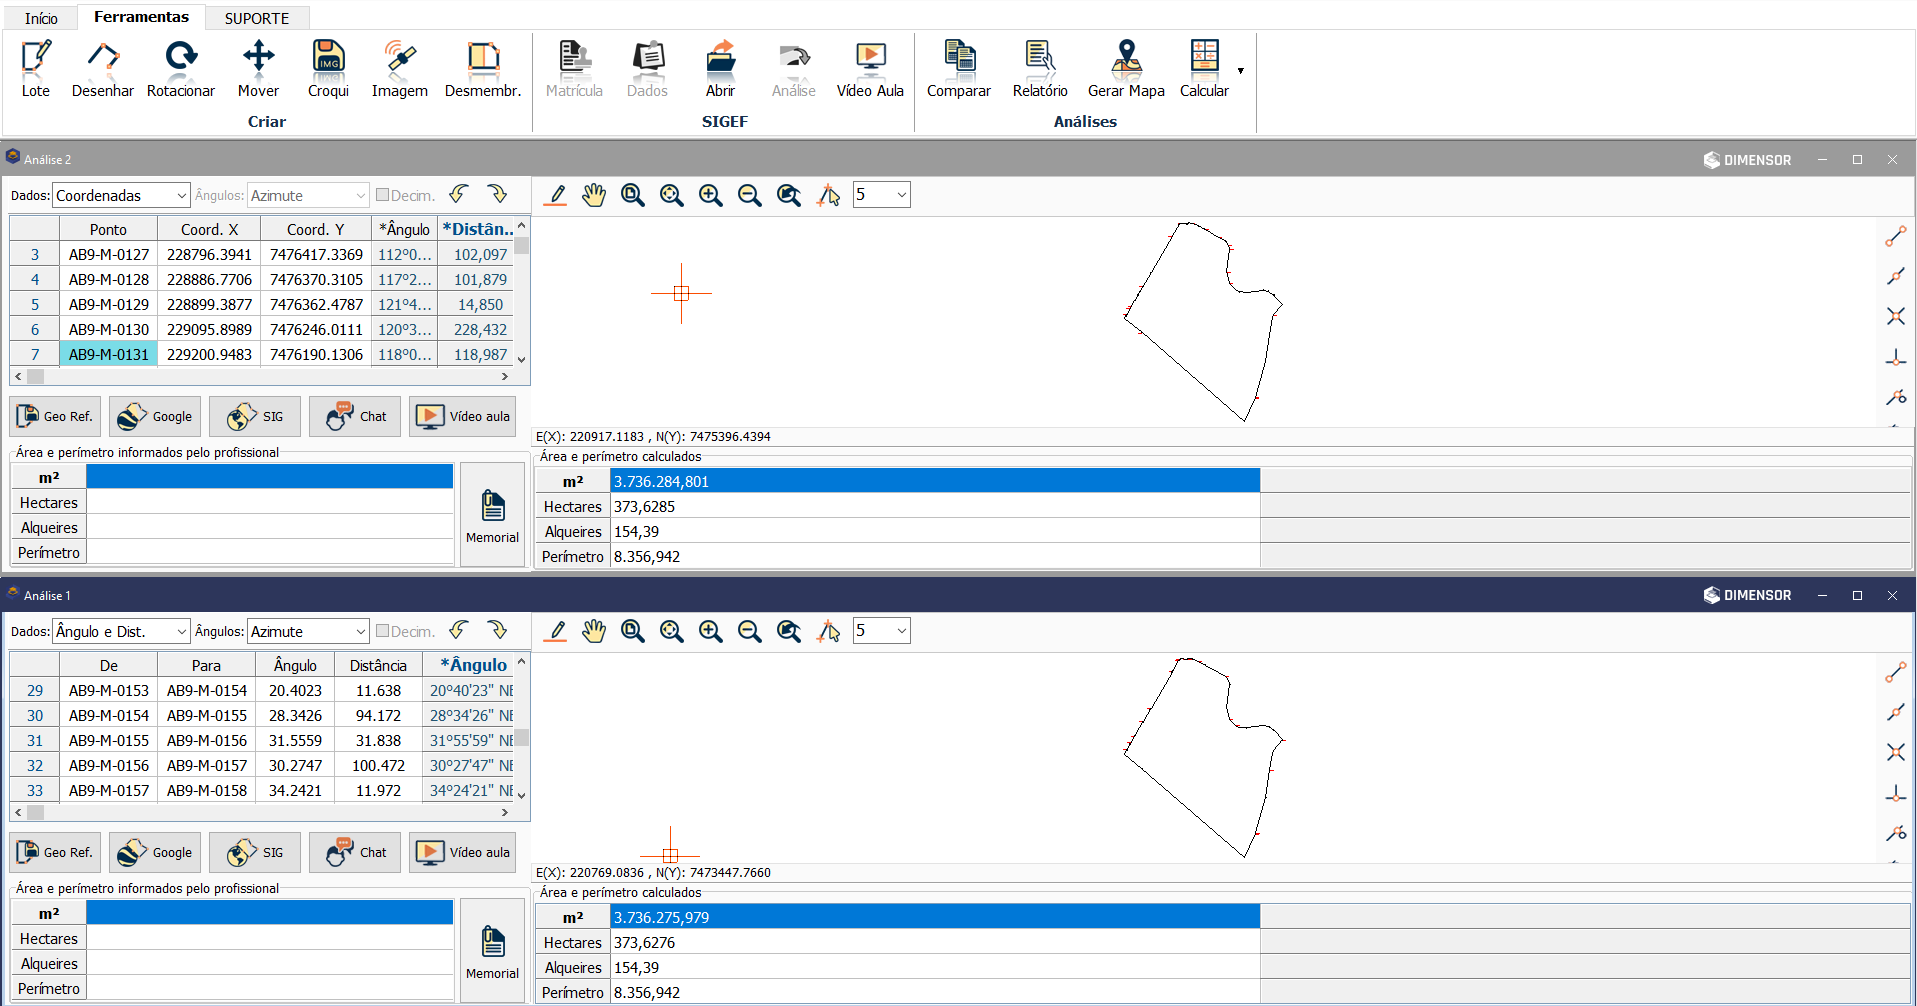Toggle Decim. checkbox in Análise 1
This screenshot has height=1006, width=1917.
coord(382,631)
